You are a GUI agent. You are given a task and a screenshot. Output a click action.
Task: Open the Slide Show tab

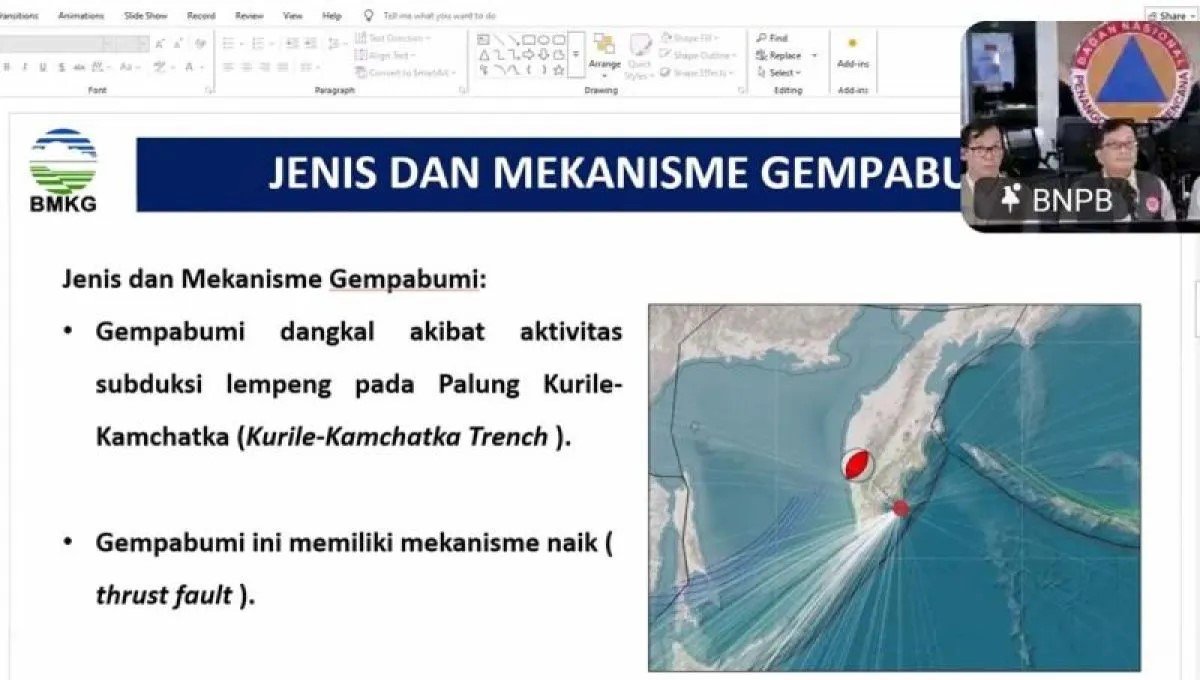pyautogui.click(x=147, y=16)
